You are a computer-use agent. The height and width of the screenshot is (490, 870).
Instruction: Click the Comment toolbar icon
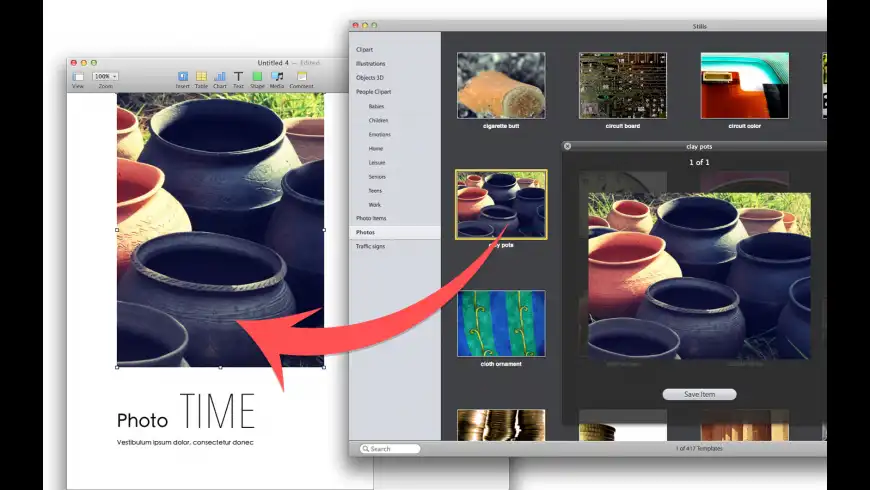tap(302, 77)
